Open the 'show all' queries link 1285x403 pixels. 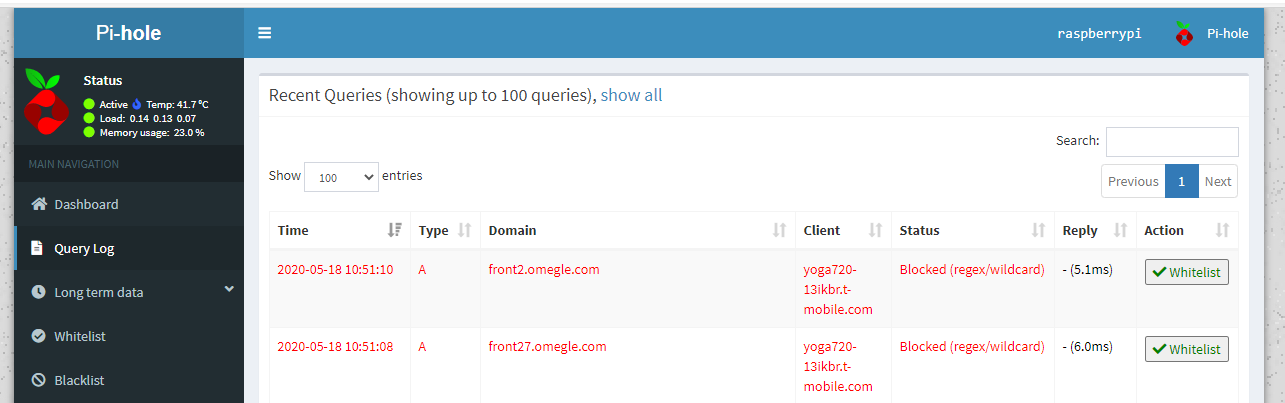(x=631, y=95)
